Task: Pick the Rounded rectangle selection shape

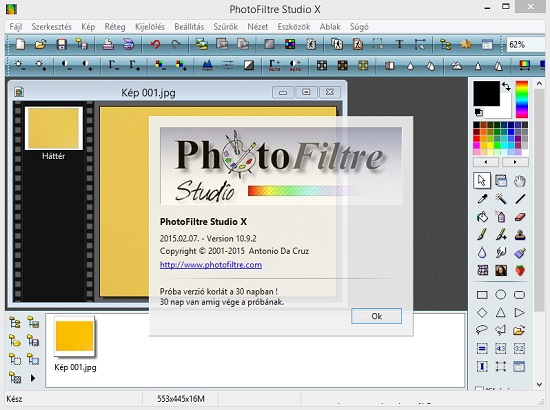Action: tap(520, 295)
